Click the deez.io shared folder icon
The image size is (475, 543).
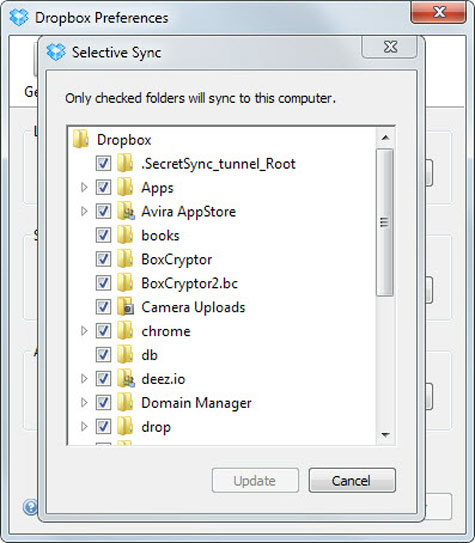click(x=125, y=379)
